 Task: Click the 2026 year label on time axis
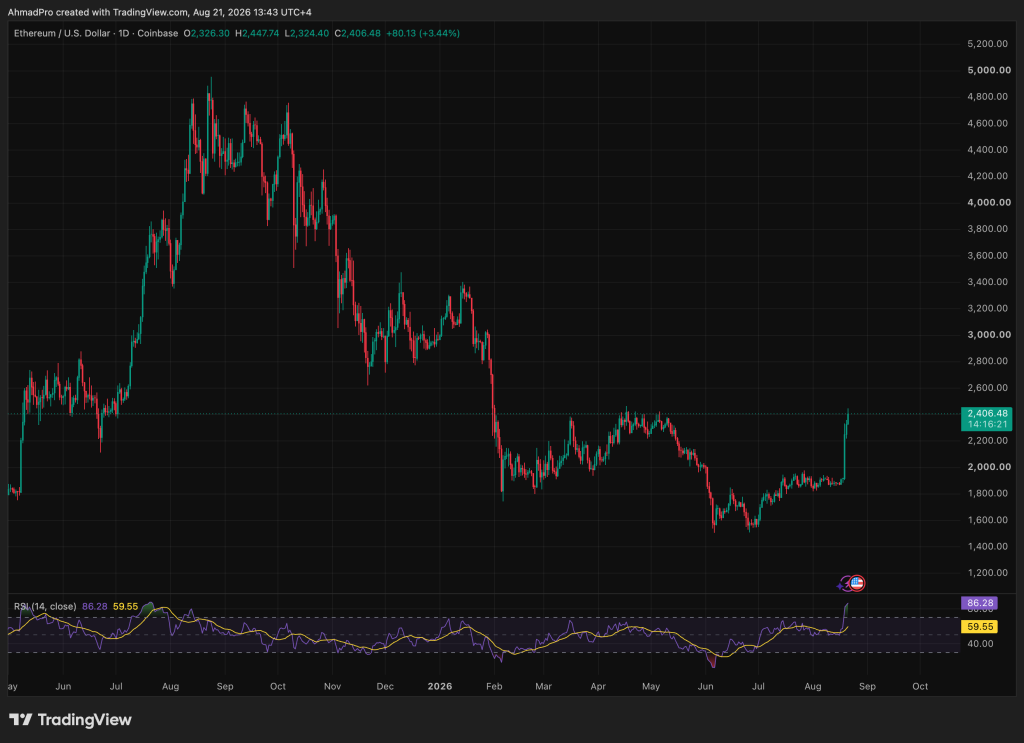[440, 686]
